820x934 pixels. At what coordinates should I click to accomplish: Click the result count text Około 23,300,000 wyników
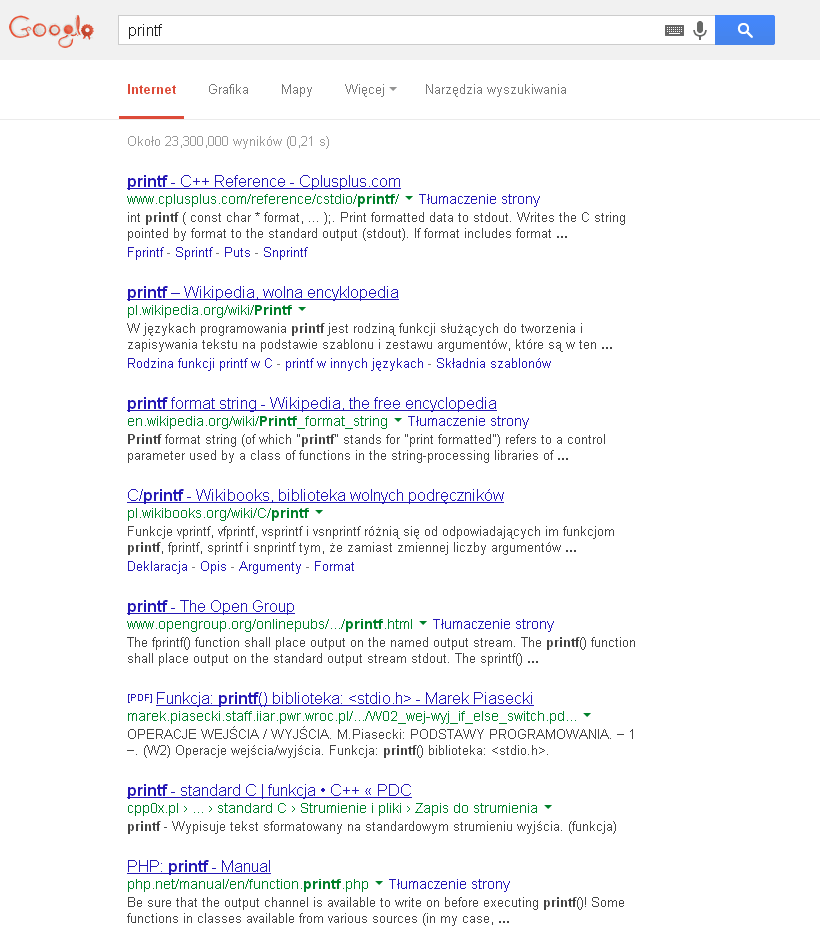coord(228,142)
